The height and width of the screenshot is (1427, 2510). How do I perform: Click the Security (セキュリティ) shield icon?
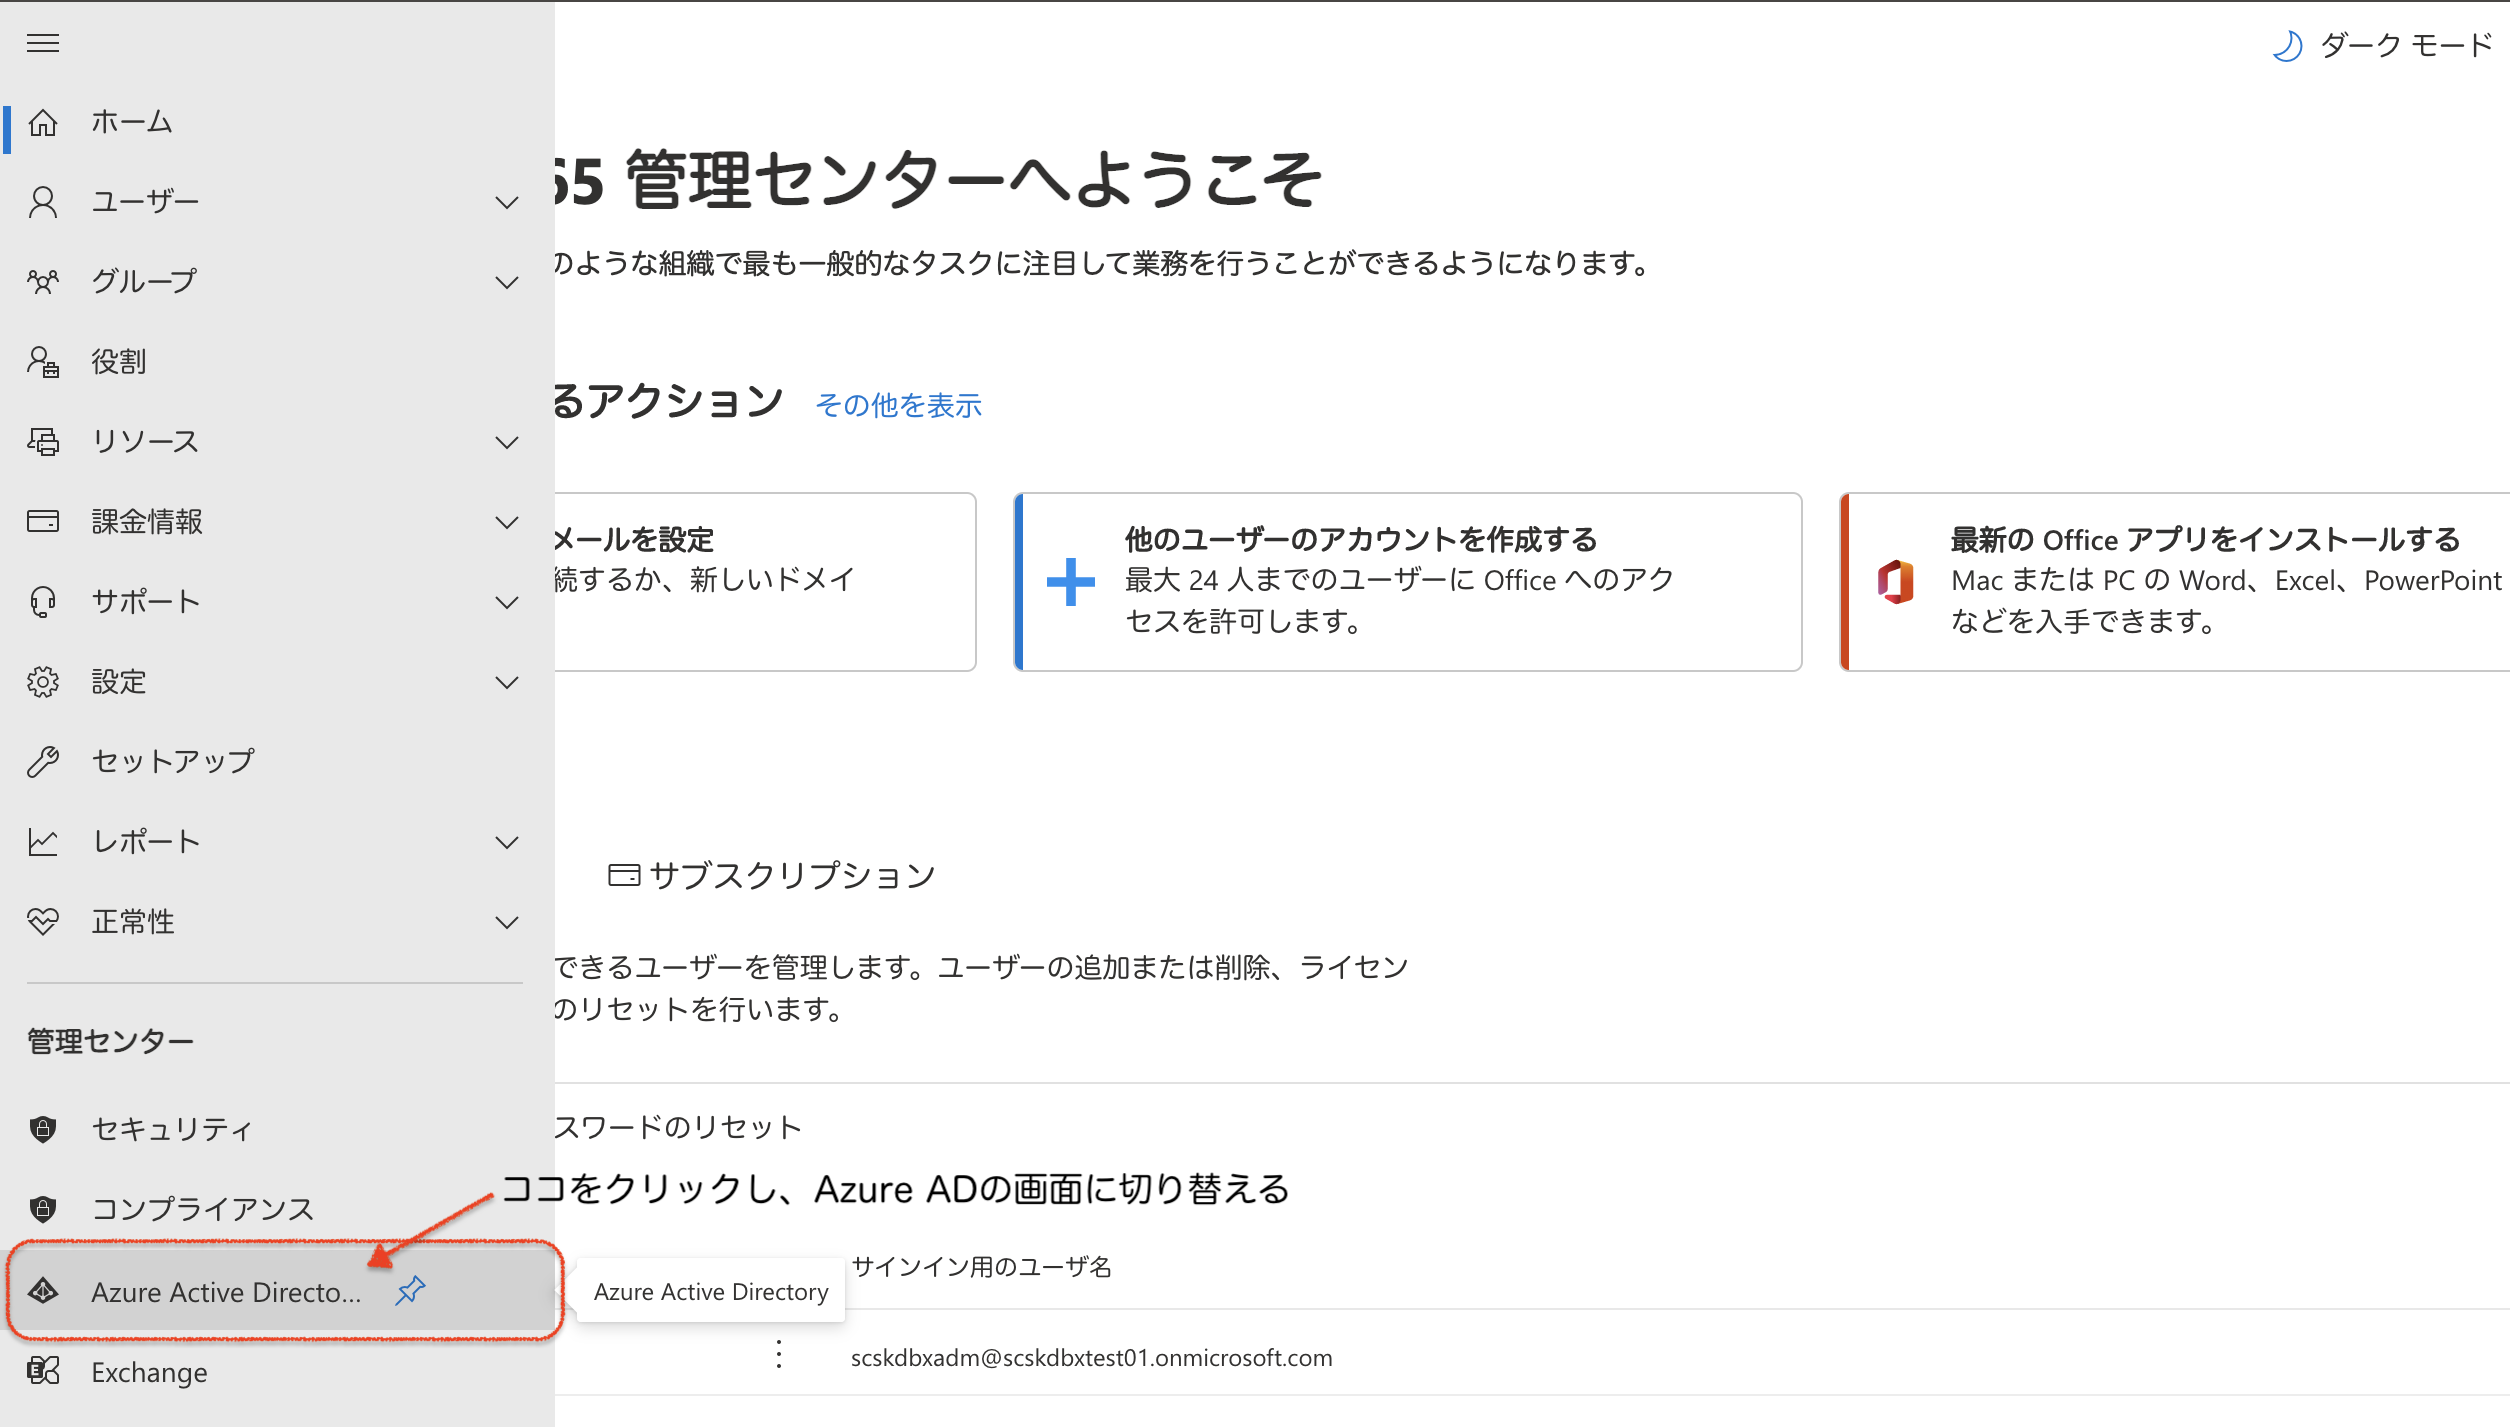coord(43,1129)
